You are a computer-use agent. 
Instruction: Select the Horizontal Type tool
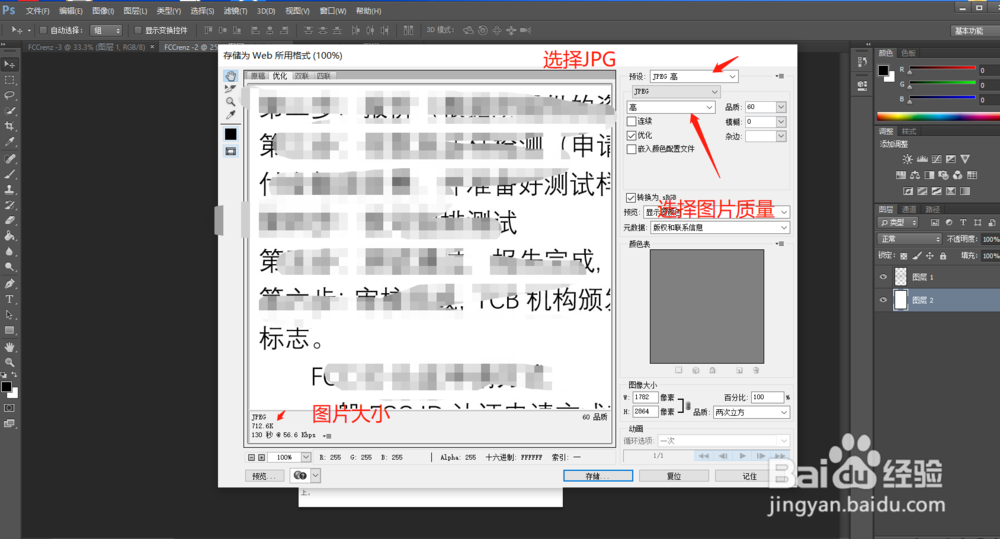(x=10, y=299)
